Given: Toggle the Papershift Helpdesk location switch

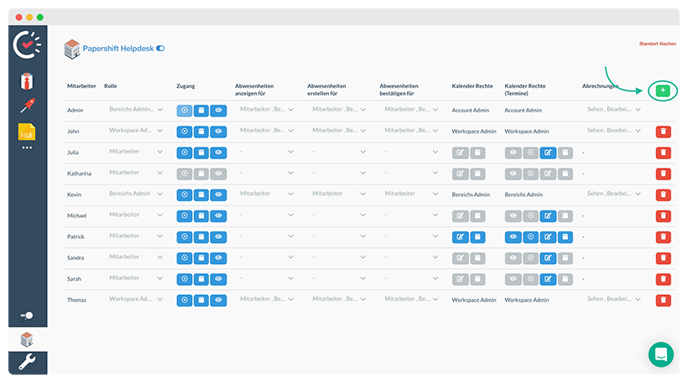Looking at the screenshot, I should [x=161, y=48].
